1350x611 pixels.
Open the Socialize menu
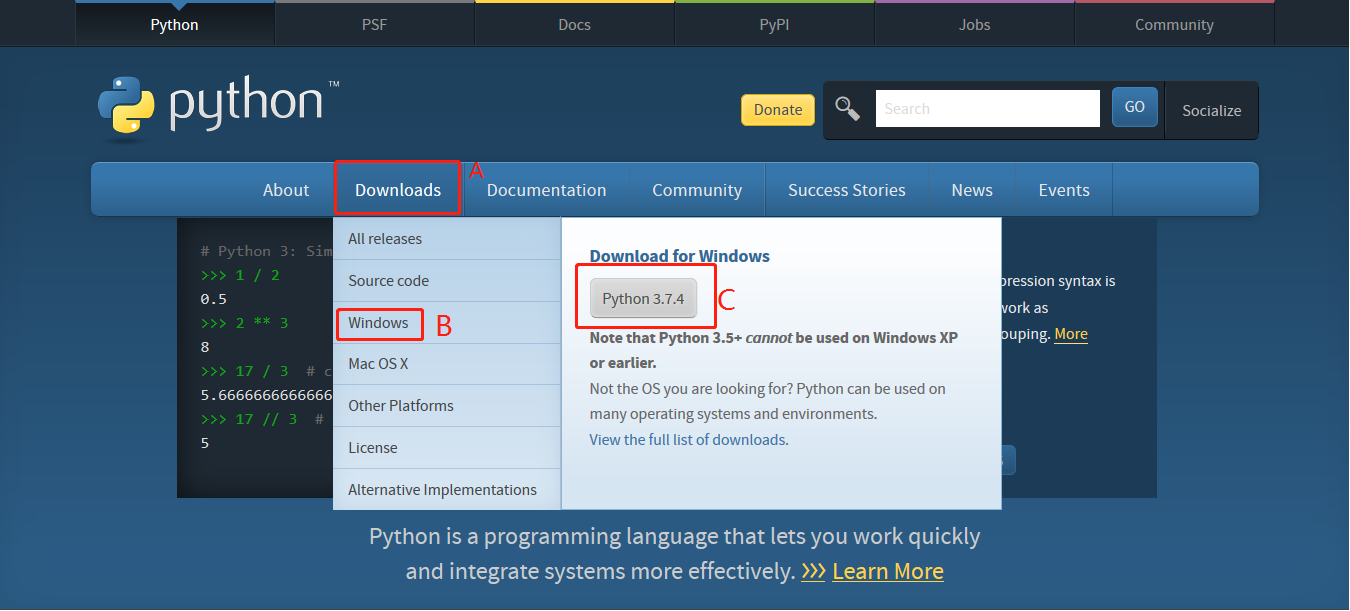coord(1211,110)
